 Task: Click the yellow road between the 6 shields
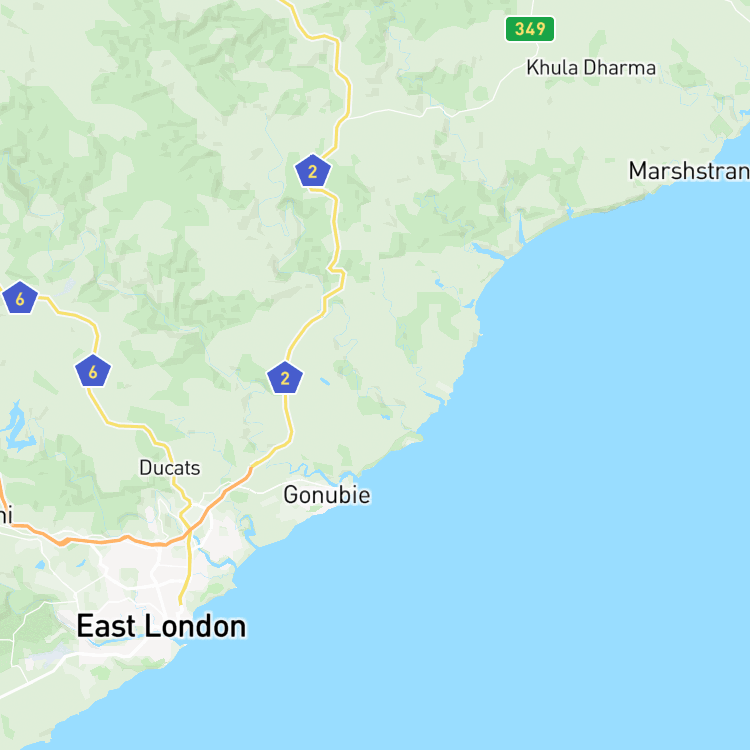pyautogui.click(x=72, y=316)
